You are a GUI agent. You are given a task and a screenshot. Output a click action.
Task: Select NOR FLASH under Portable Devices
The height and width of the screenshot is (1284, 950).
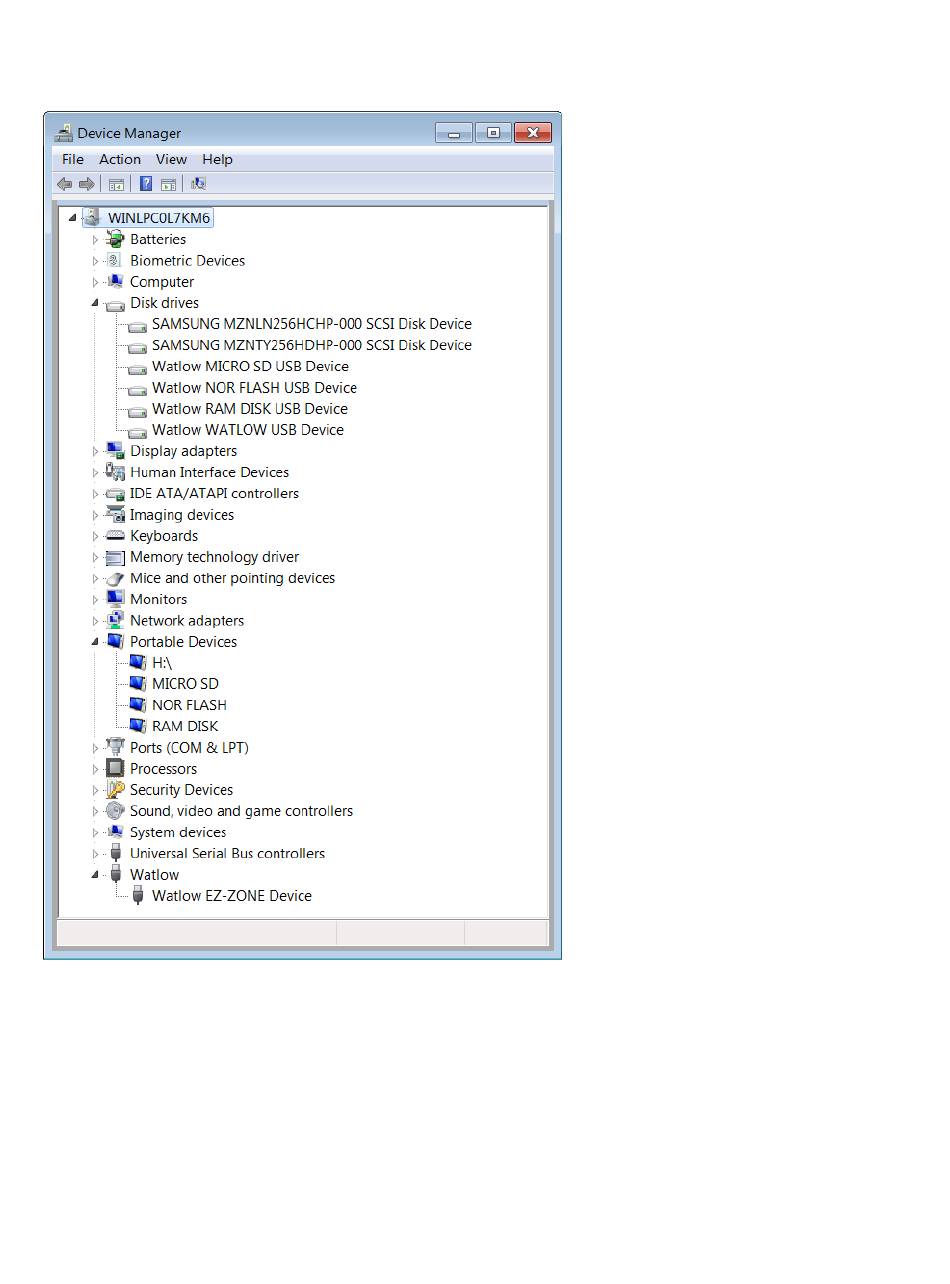(x=189, y=705)
